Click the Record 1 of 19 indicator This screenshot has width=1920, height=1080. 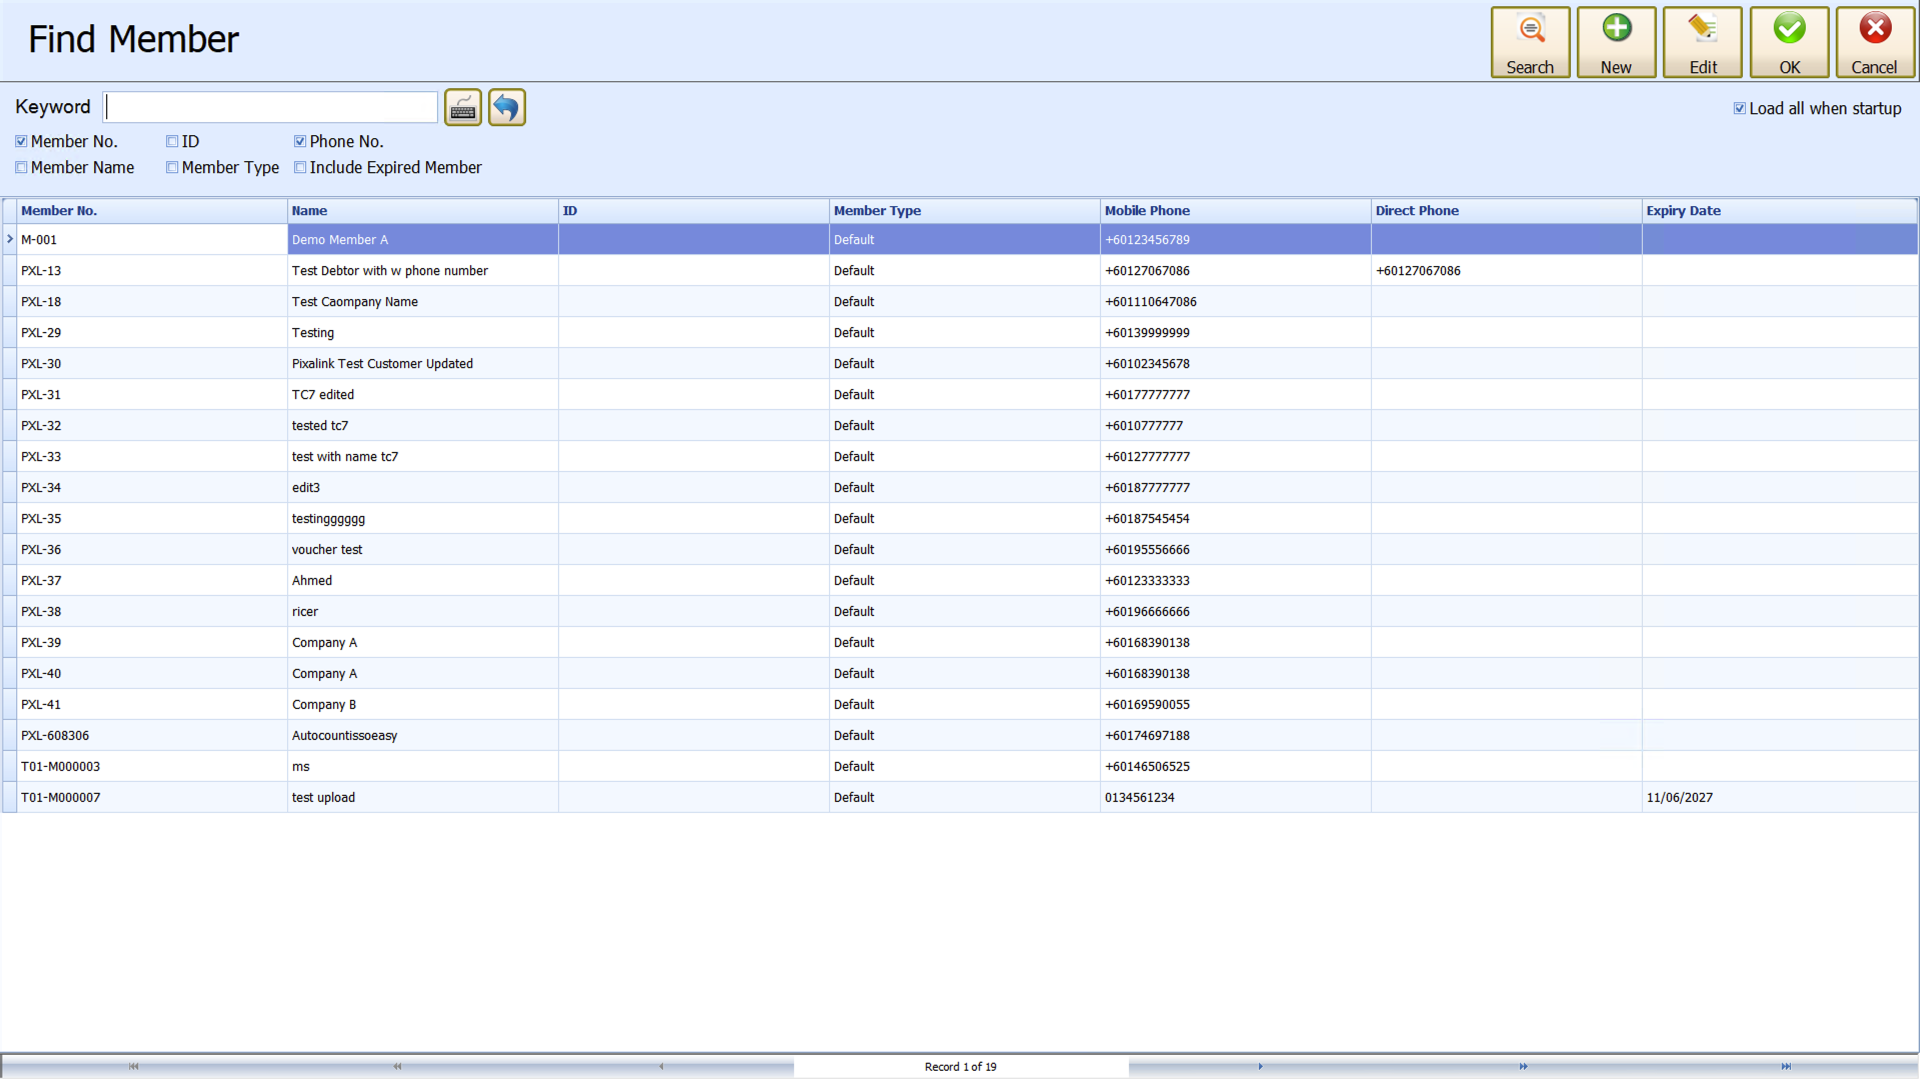(960, 1067)
